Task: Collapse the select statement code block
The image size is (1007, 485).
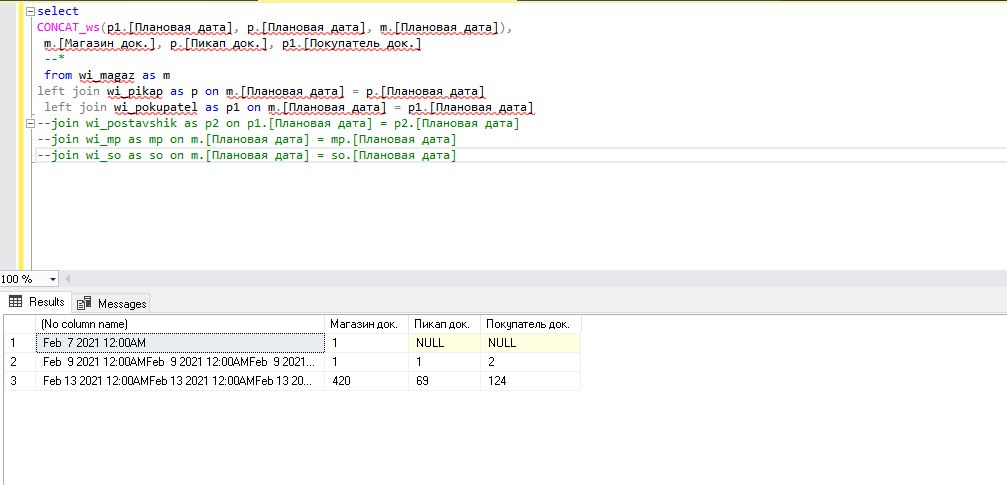Action: (29, 11)
